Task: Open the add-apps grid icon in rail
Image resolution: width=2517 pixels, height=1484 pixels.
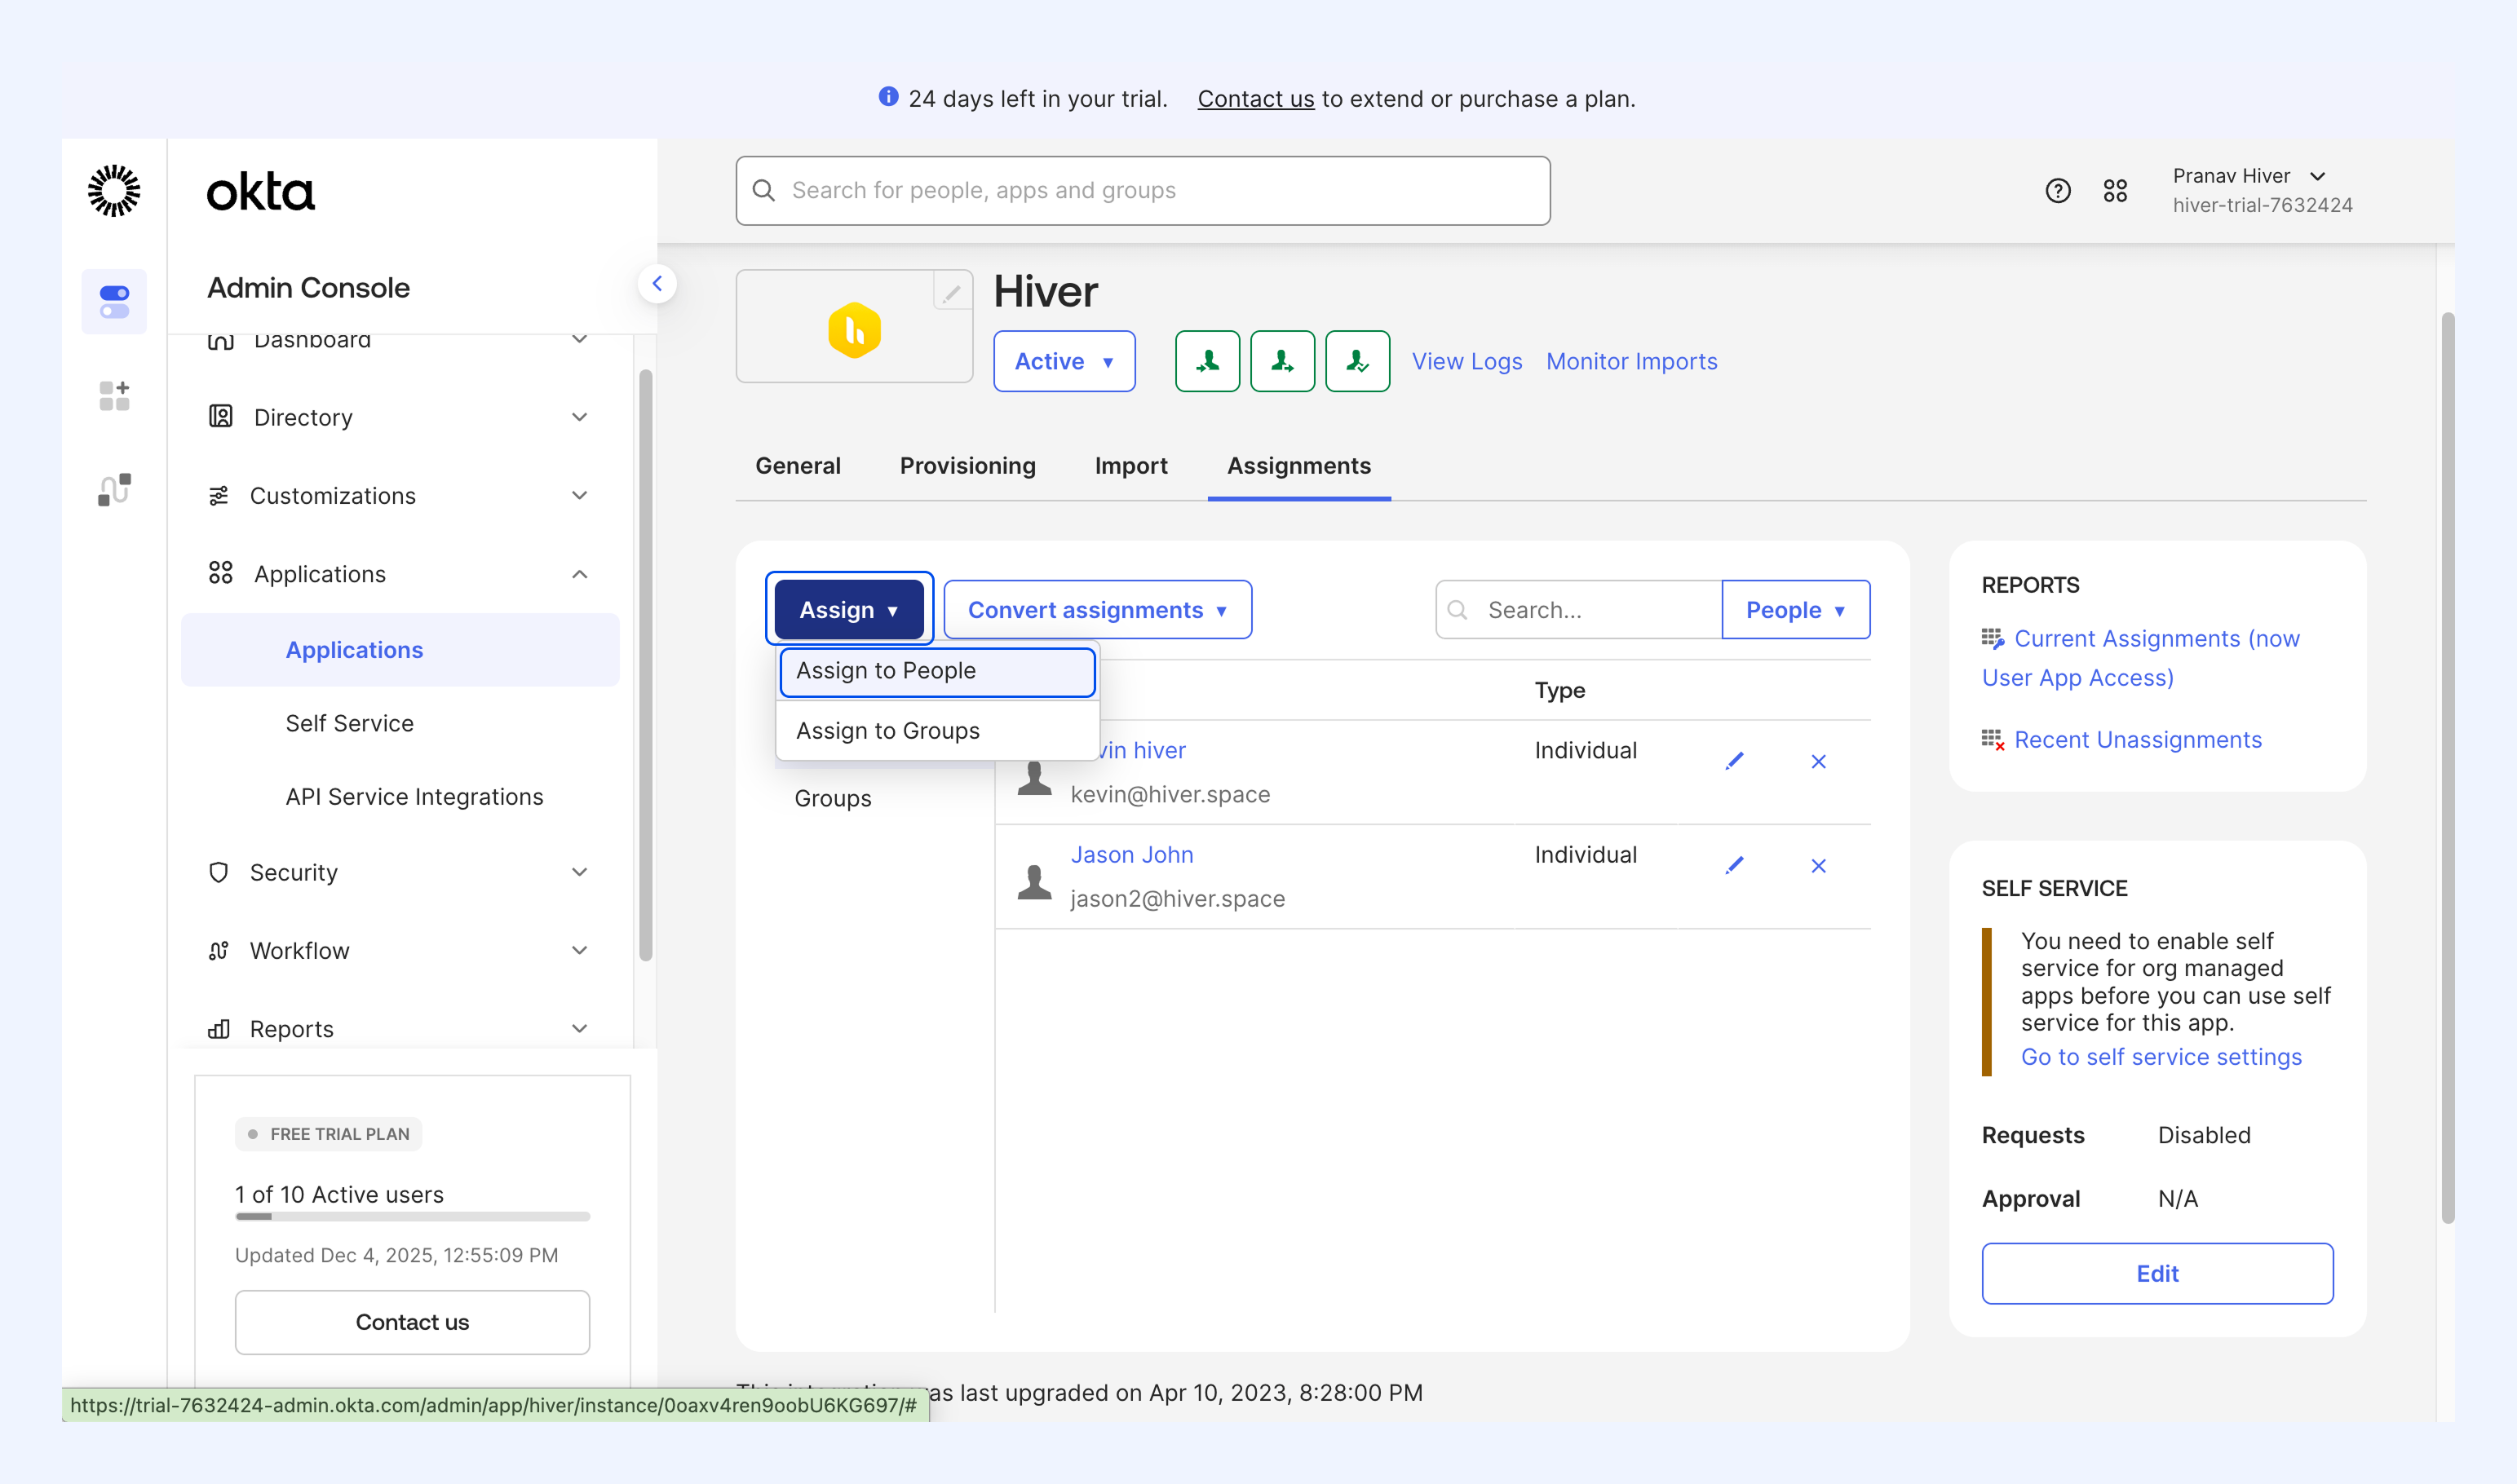Action: (x=114, y=395)
